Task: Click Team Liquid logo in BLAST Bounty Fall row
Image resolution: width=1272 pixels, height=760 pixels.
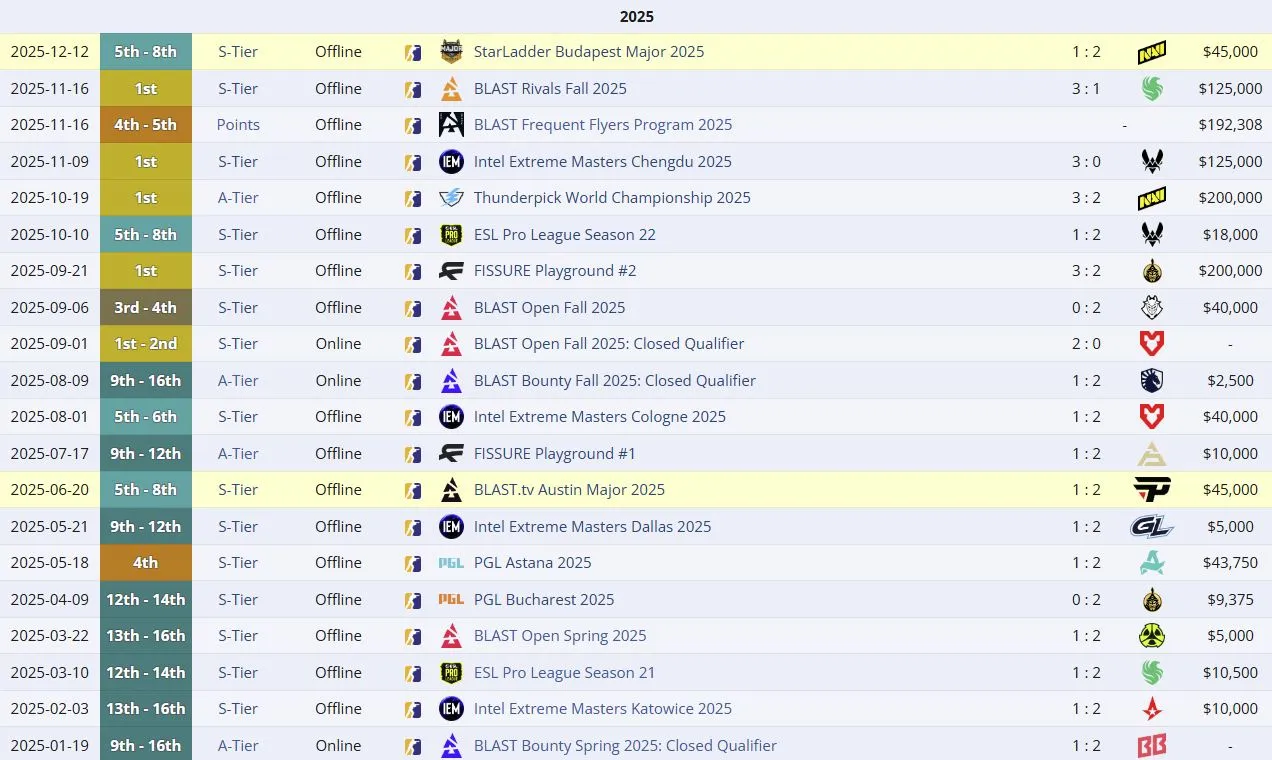Action: 1152,380
